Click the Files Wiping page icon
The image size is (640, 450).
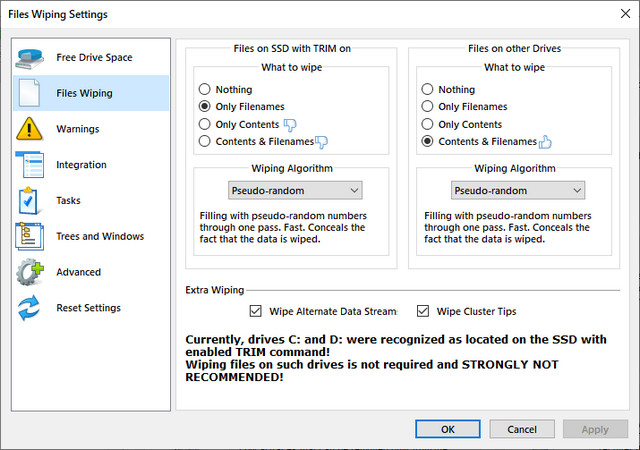[x=30, y=93]
